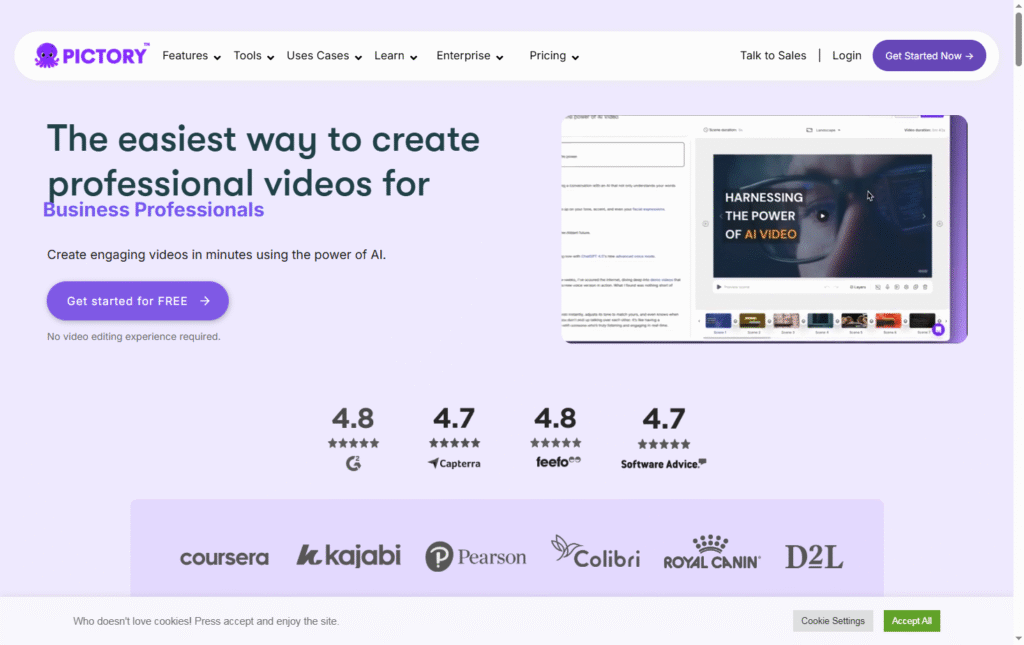The width and height of the screenshot is (1024, 645).
Task: Click next-scene arrow in video preview
Action: pyautogui.click(x=923, y=216)
